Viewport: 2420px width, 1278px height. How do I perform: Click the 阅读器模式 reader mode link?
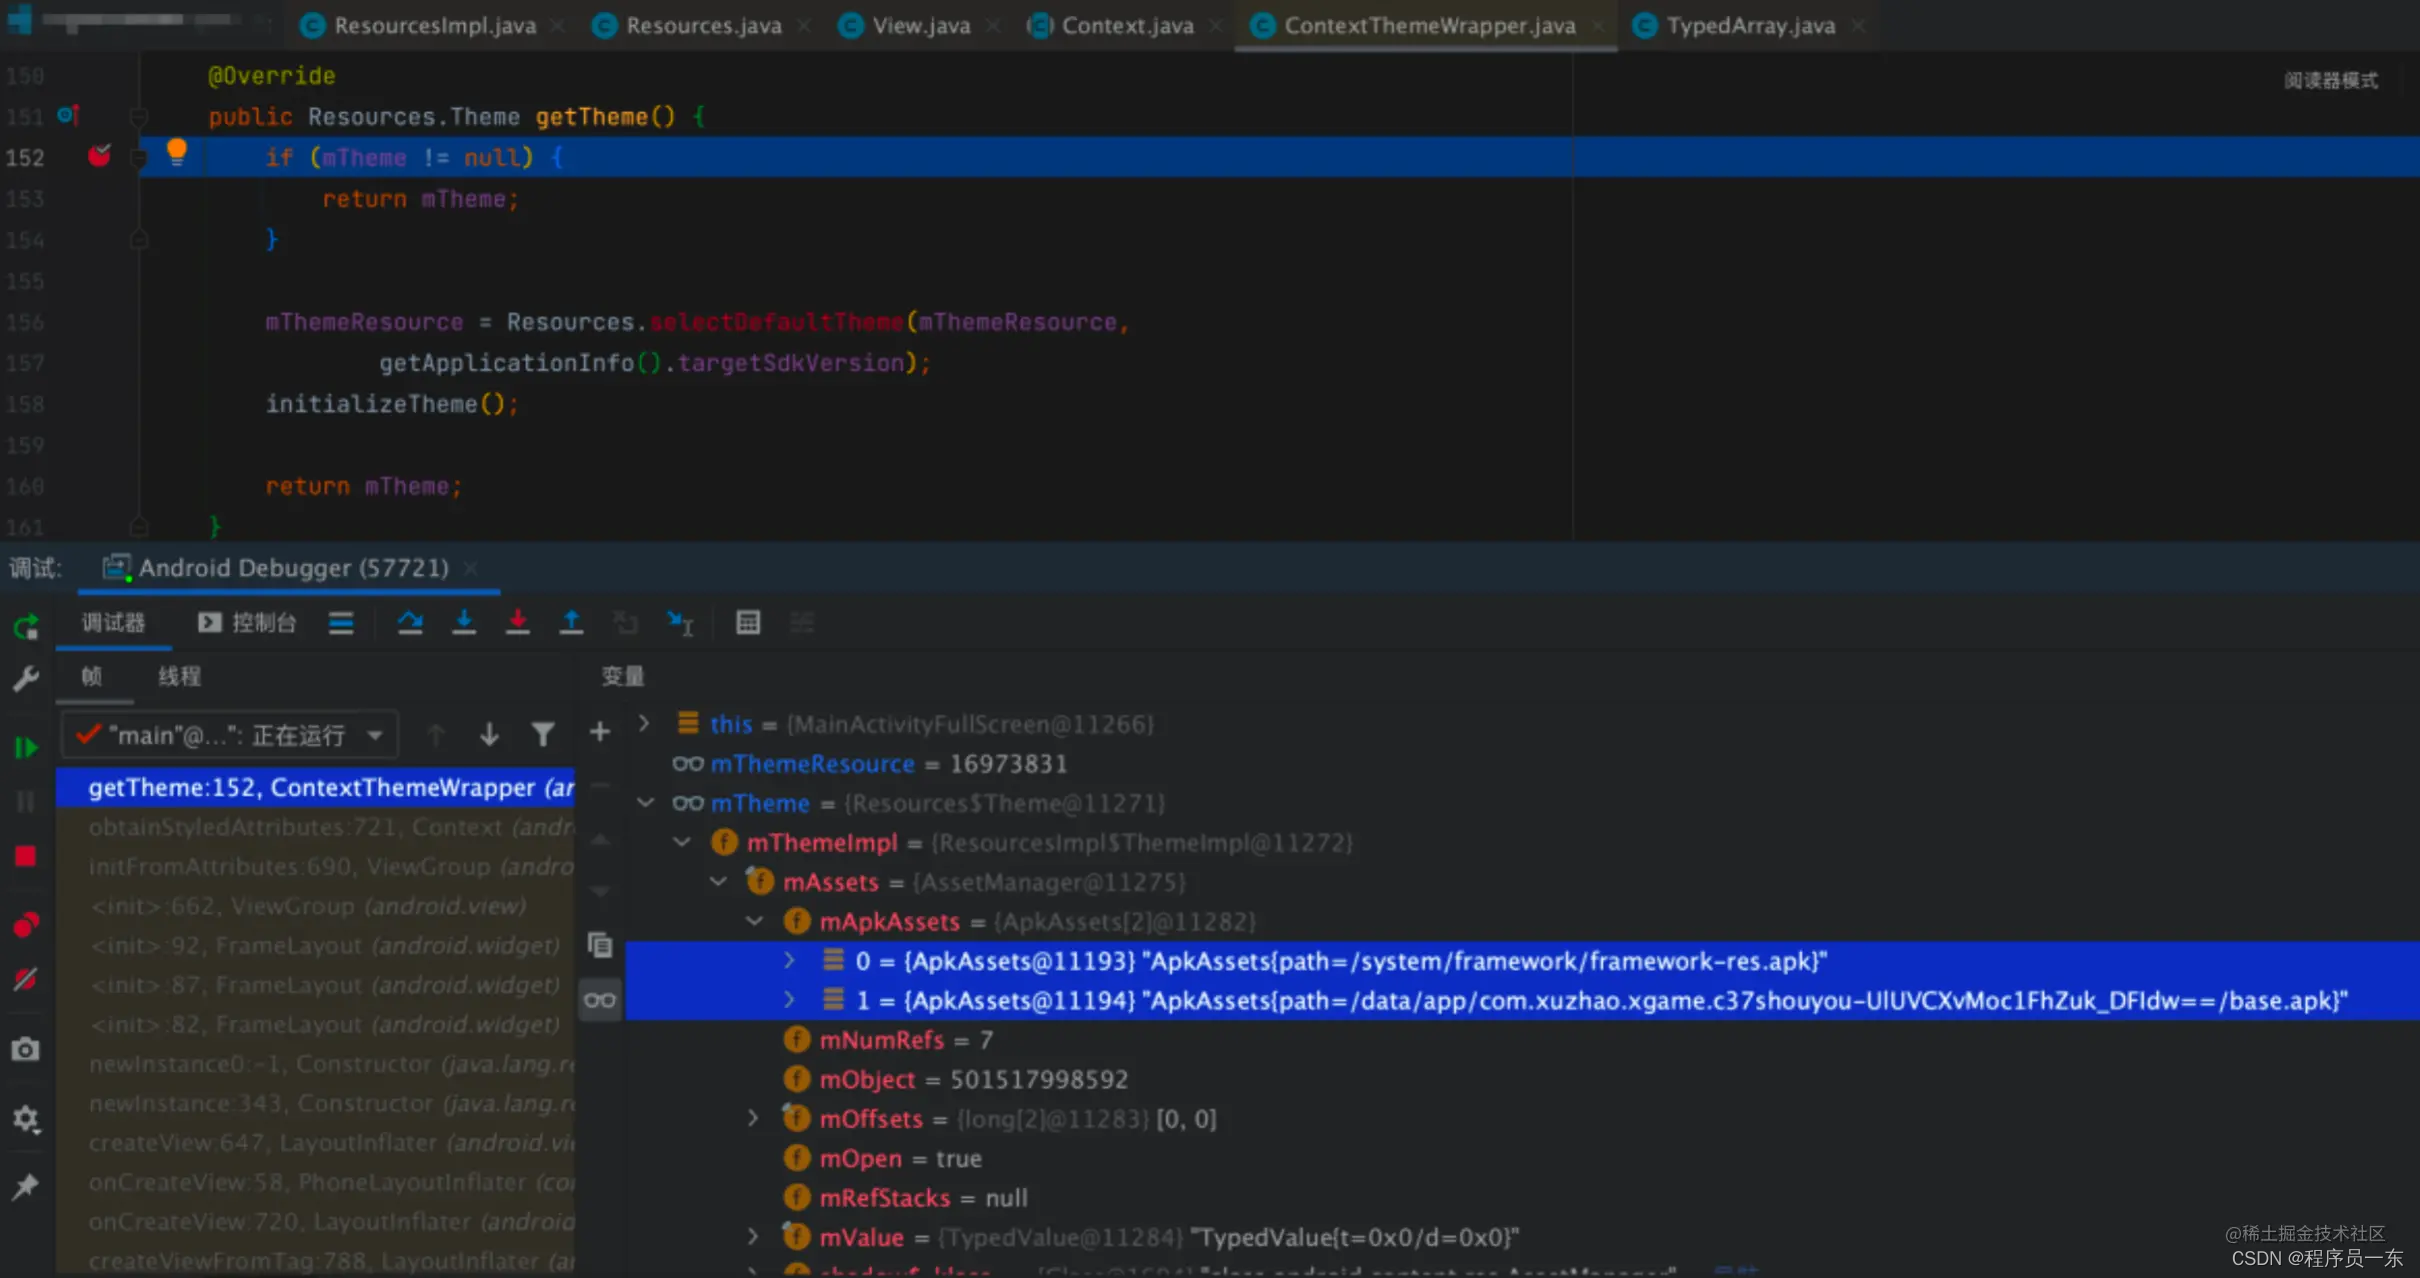coord(2331,81)
